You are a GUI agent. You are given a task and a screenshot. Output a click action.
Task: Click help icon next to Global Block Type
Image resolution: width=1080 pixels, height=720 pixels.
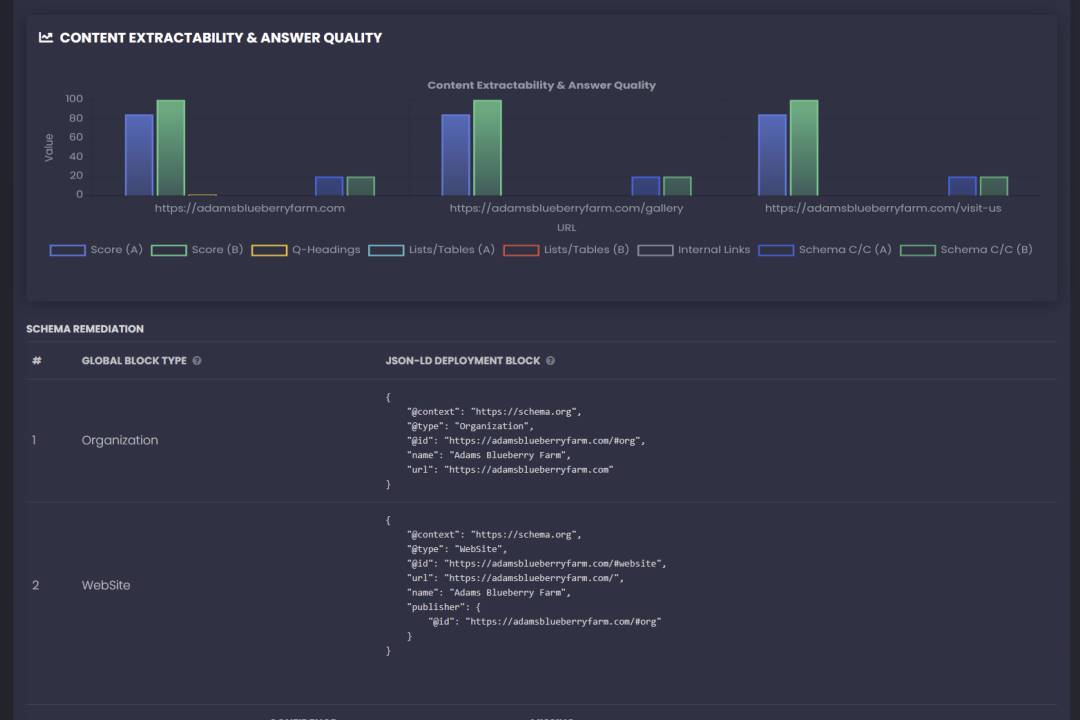click(x=197, y=361)
